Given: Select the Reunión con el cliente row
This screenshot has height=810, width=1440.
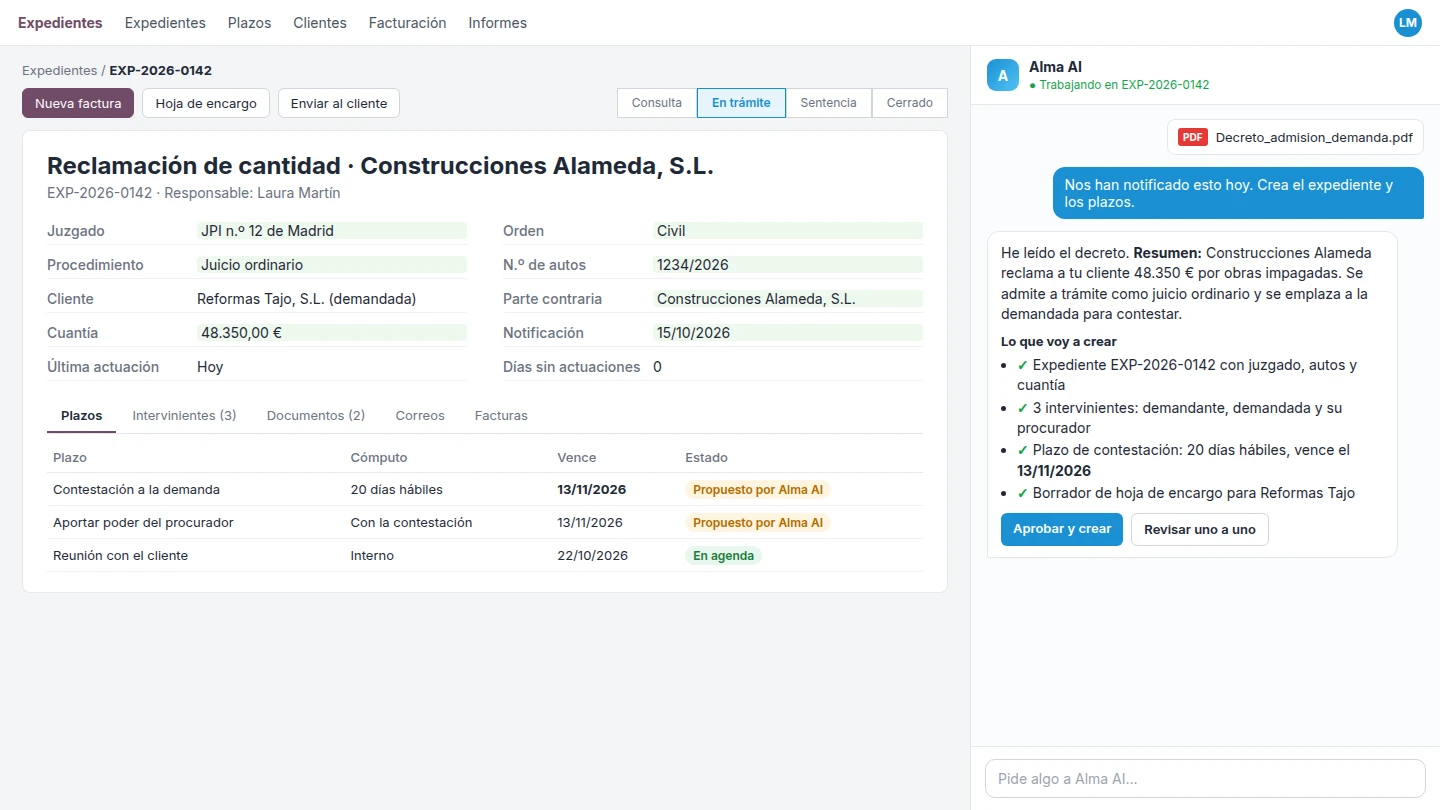Looking at the screenshot, I should (485, 556).
